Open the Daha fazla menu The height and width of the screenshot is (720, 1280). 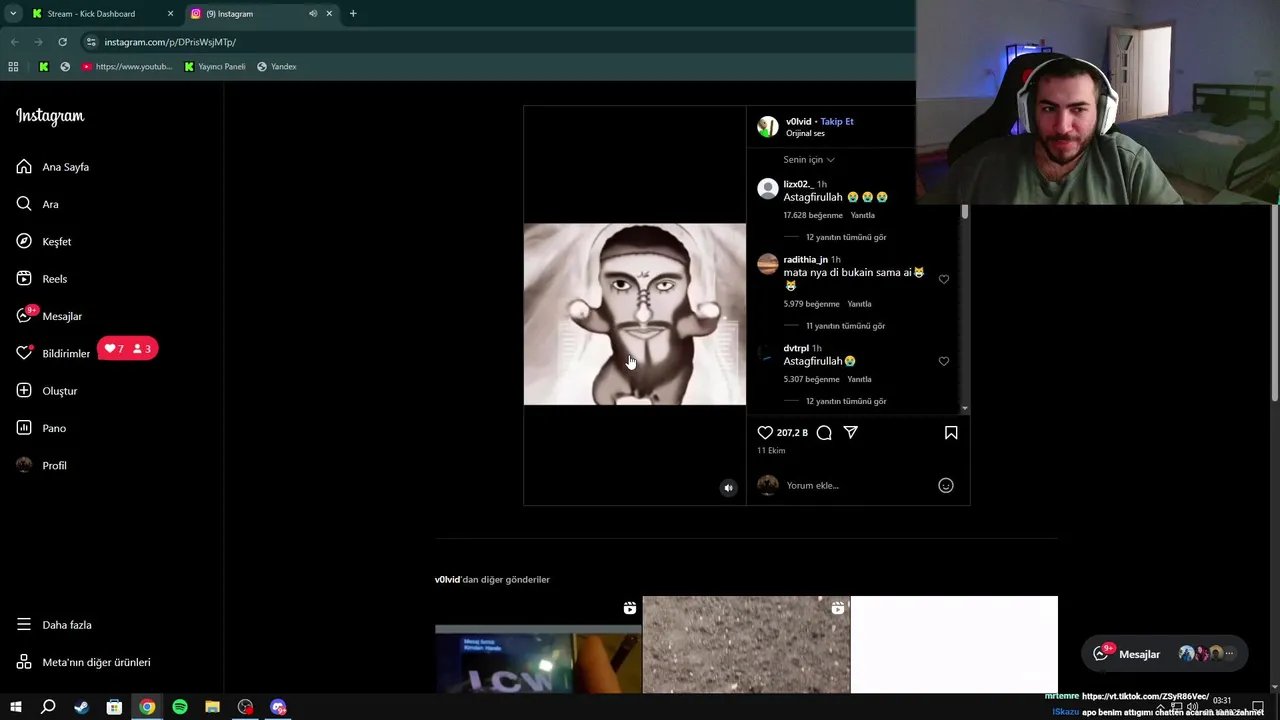54,625
